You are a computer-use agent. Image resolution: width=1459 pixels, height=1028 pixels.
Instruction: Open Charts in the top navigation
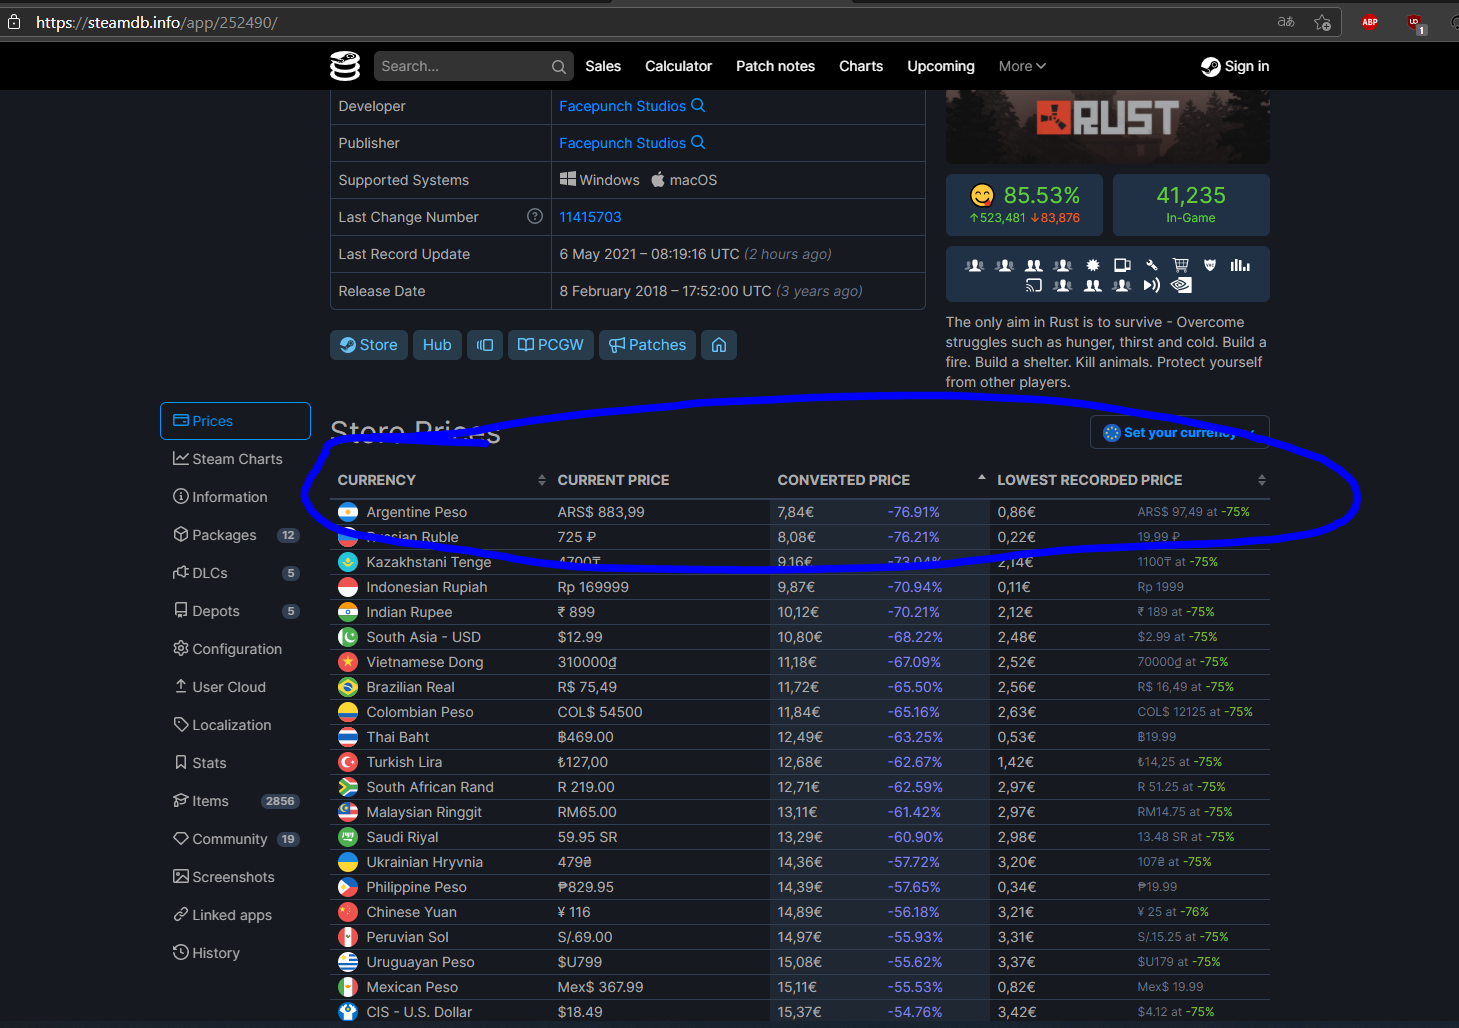coord(861,66)
